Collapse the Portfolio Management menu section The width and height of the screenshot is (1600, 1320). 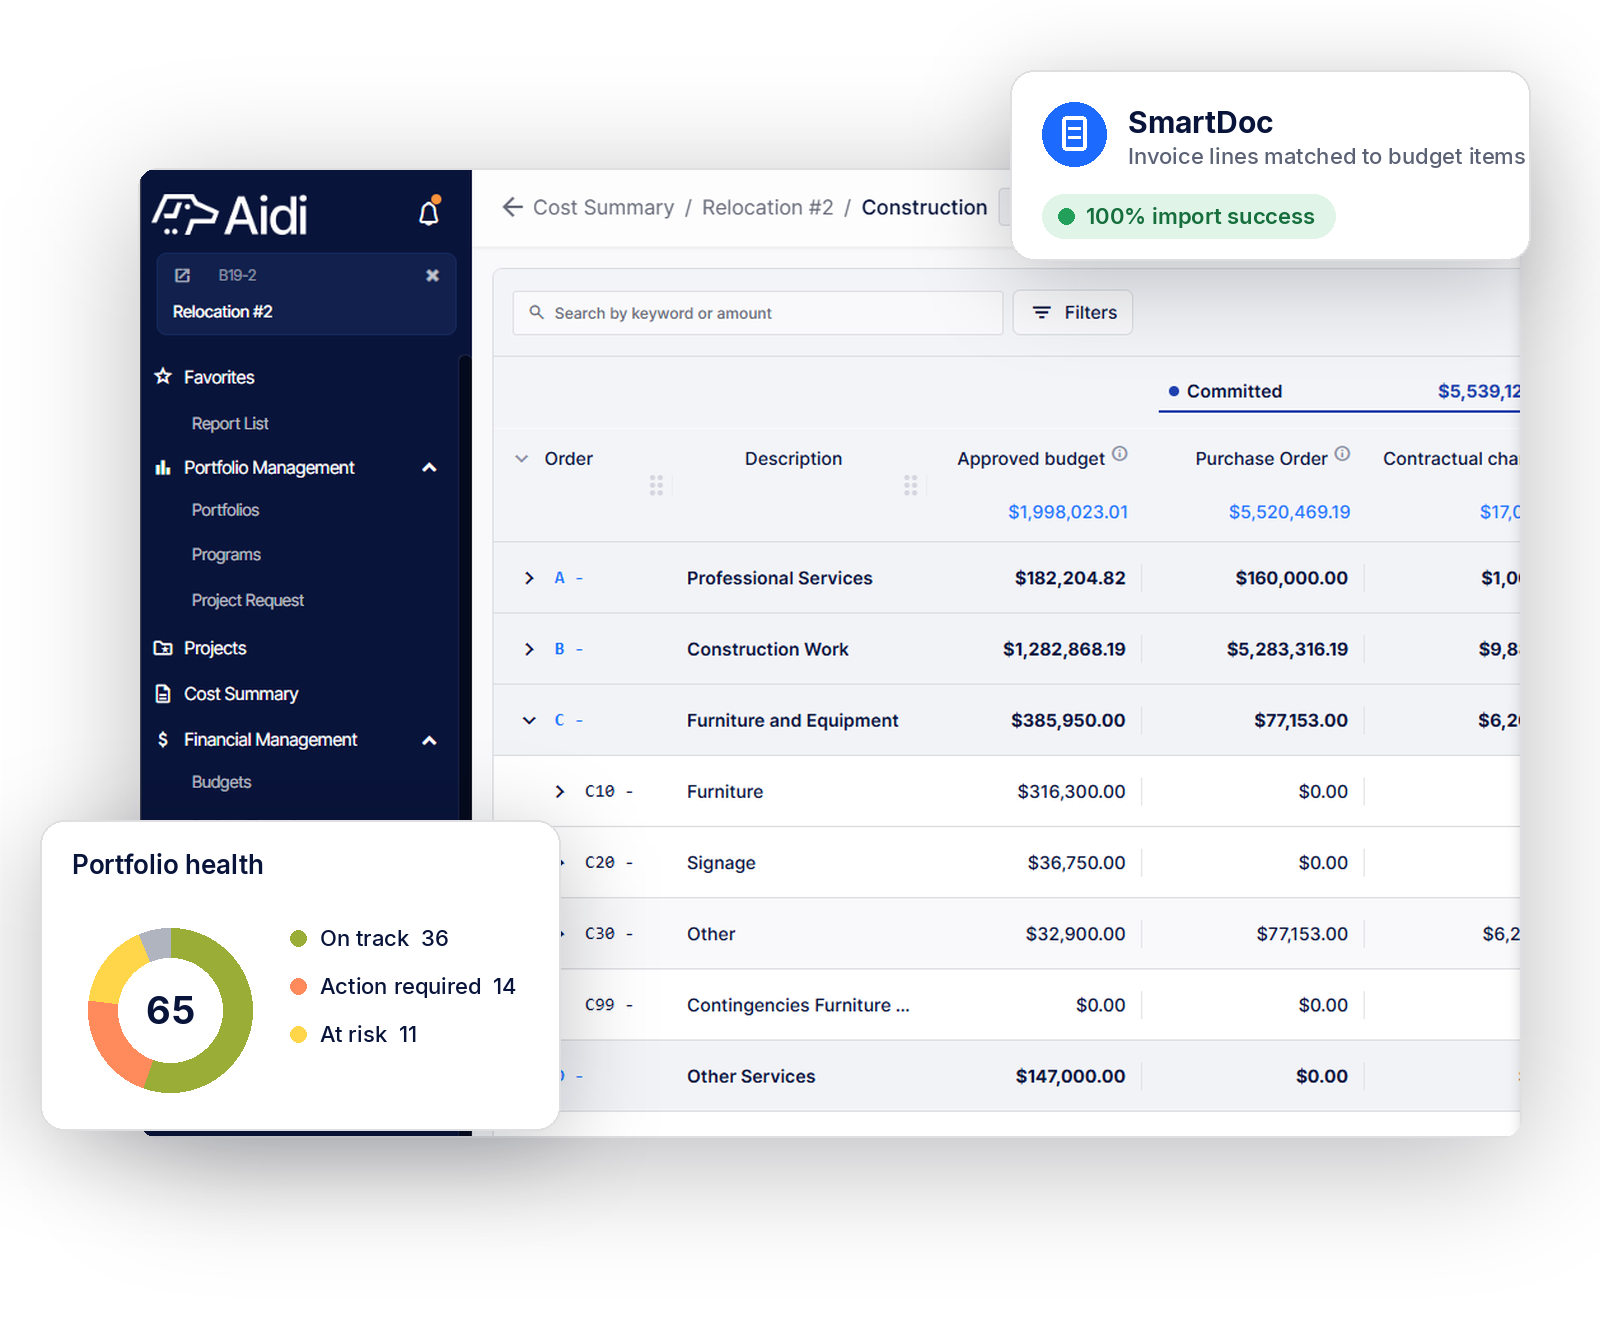tap(430, 467)
